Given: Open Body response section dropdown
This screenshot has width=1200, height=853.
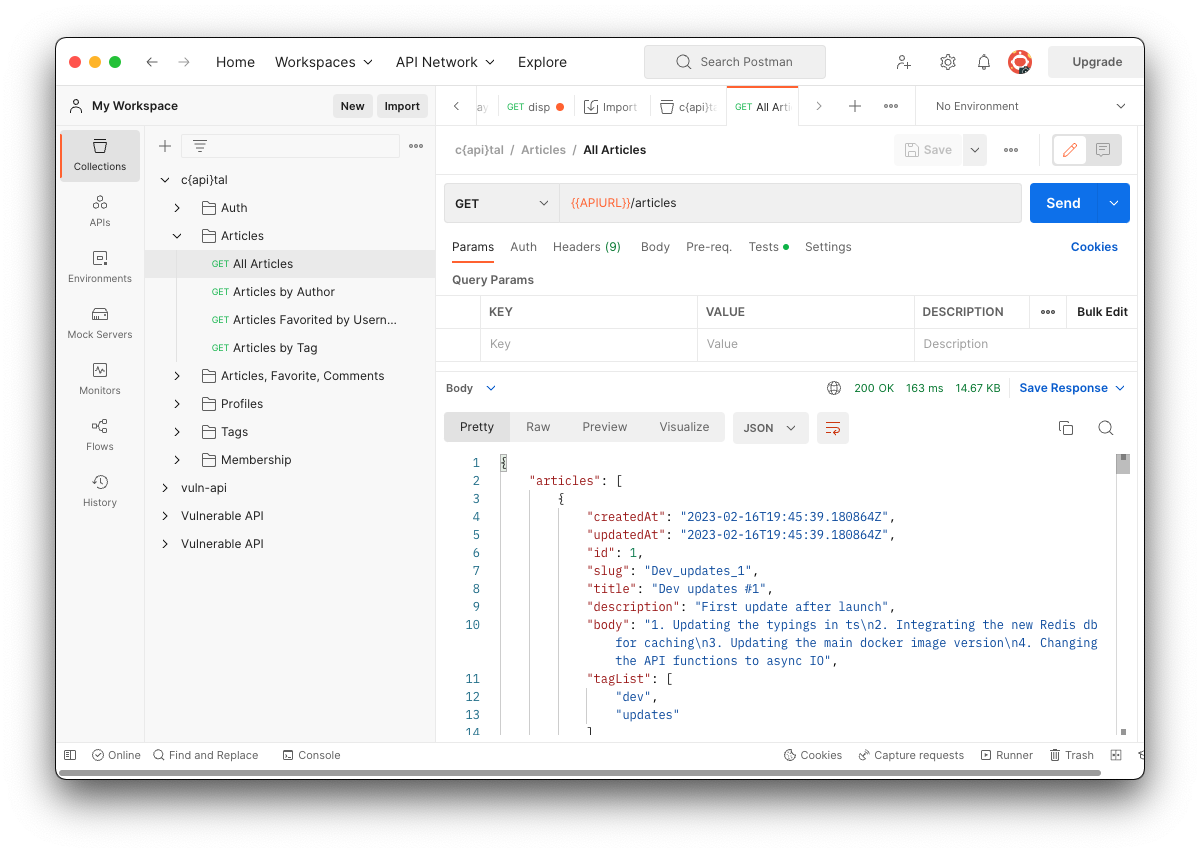Looking at the screenshot, I should (471, 388).
